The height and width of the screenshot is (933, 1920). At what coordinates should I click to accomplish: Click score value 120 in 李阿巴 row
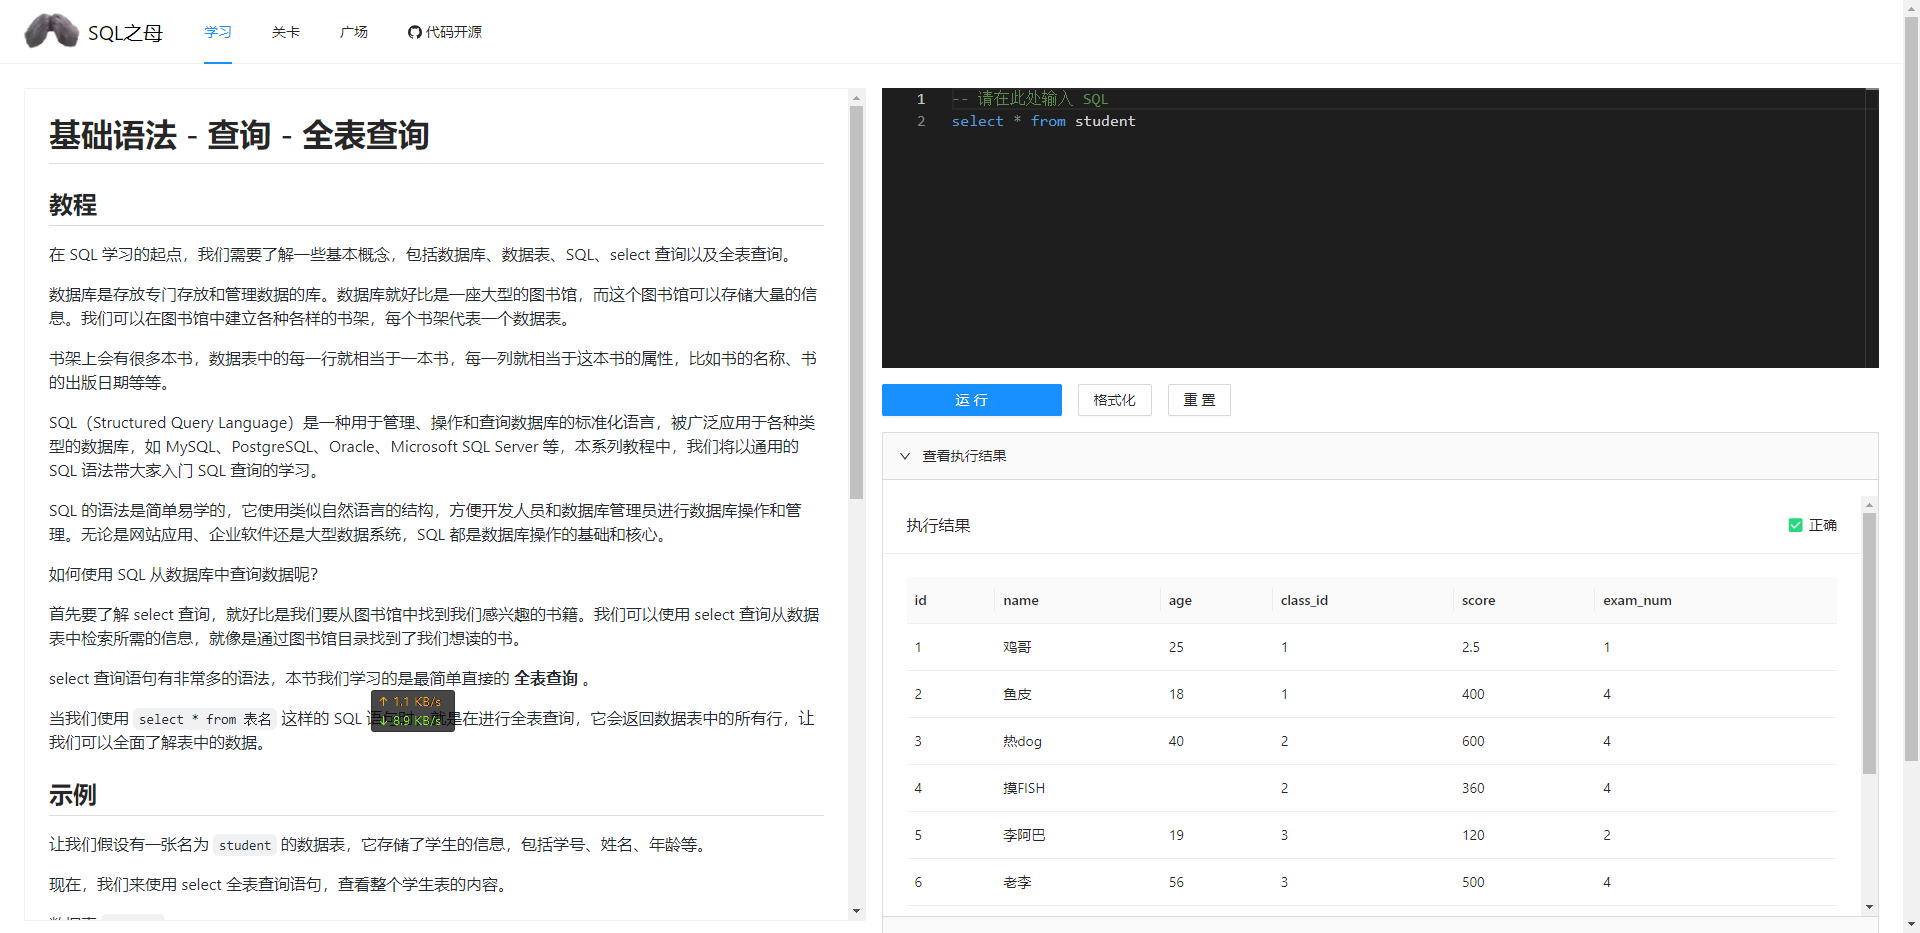coord(1473,835)
